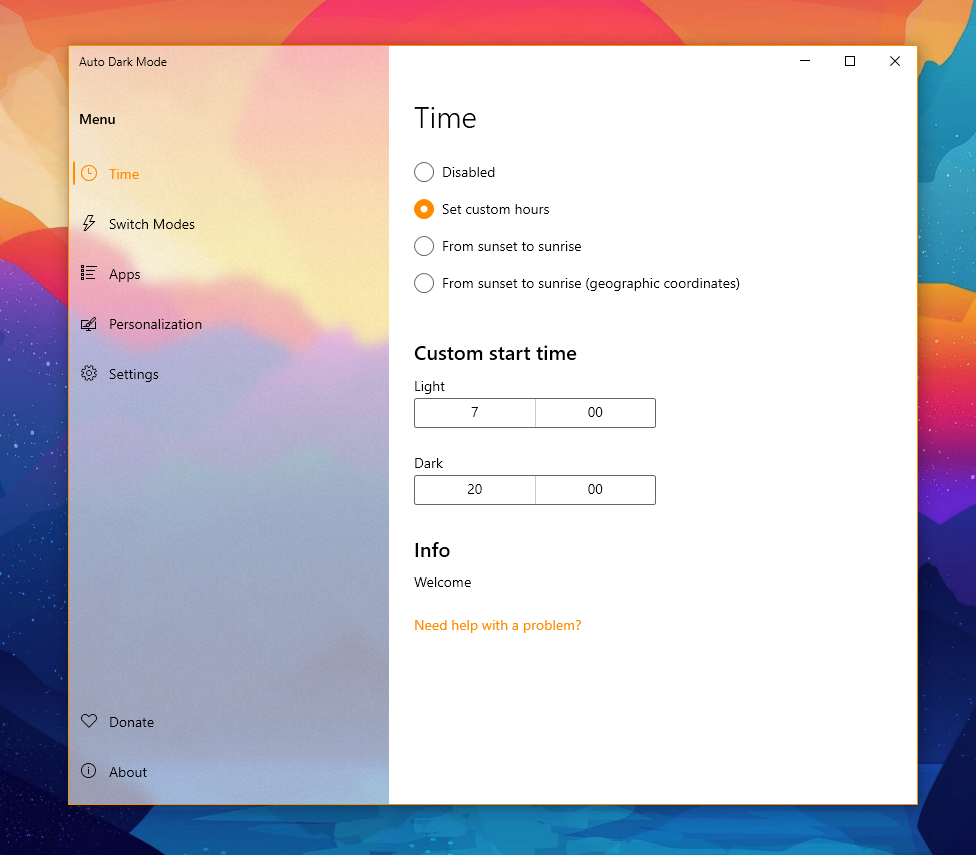Click the Apps list icon

click(x=89, y=273)
